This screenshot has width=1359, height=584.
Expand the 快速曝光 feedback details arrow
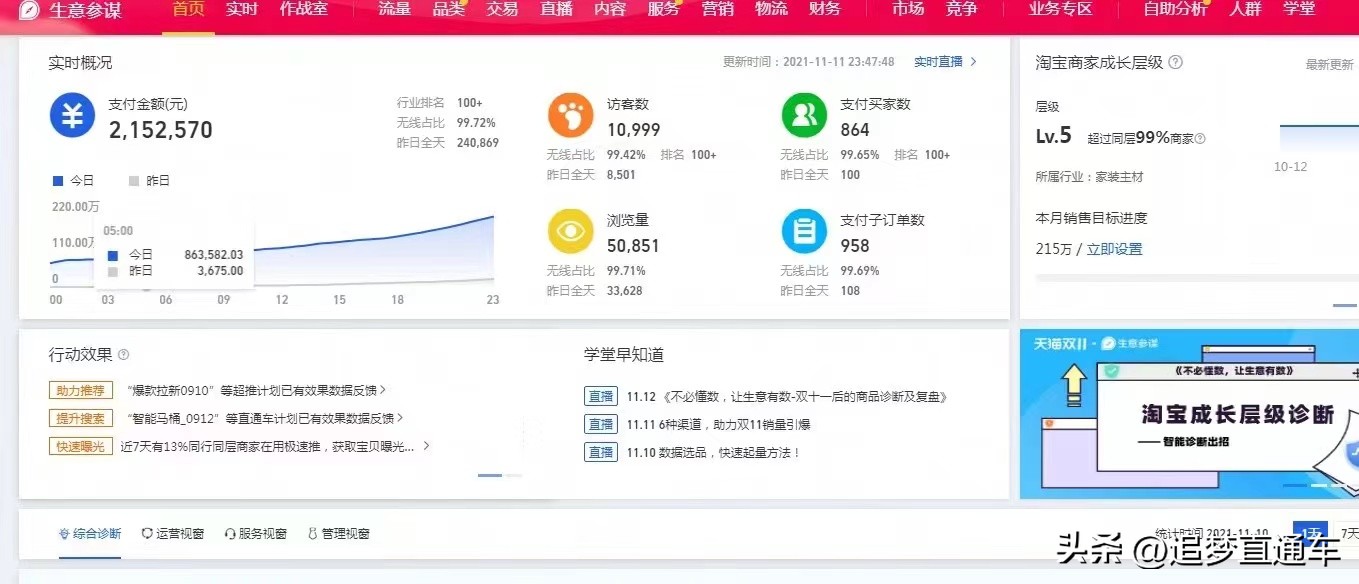tap(426, 445)
